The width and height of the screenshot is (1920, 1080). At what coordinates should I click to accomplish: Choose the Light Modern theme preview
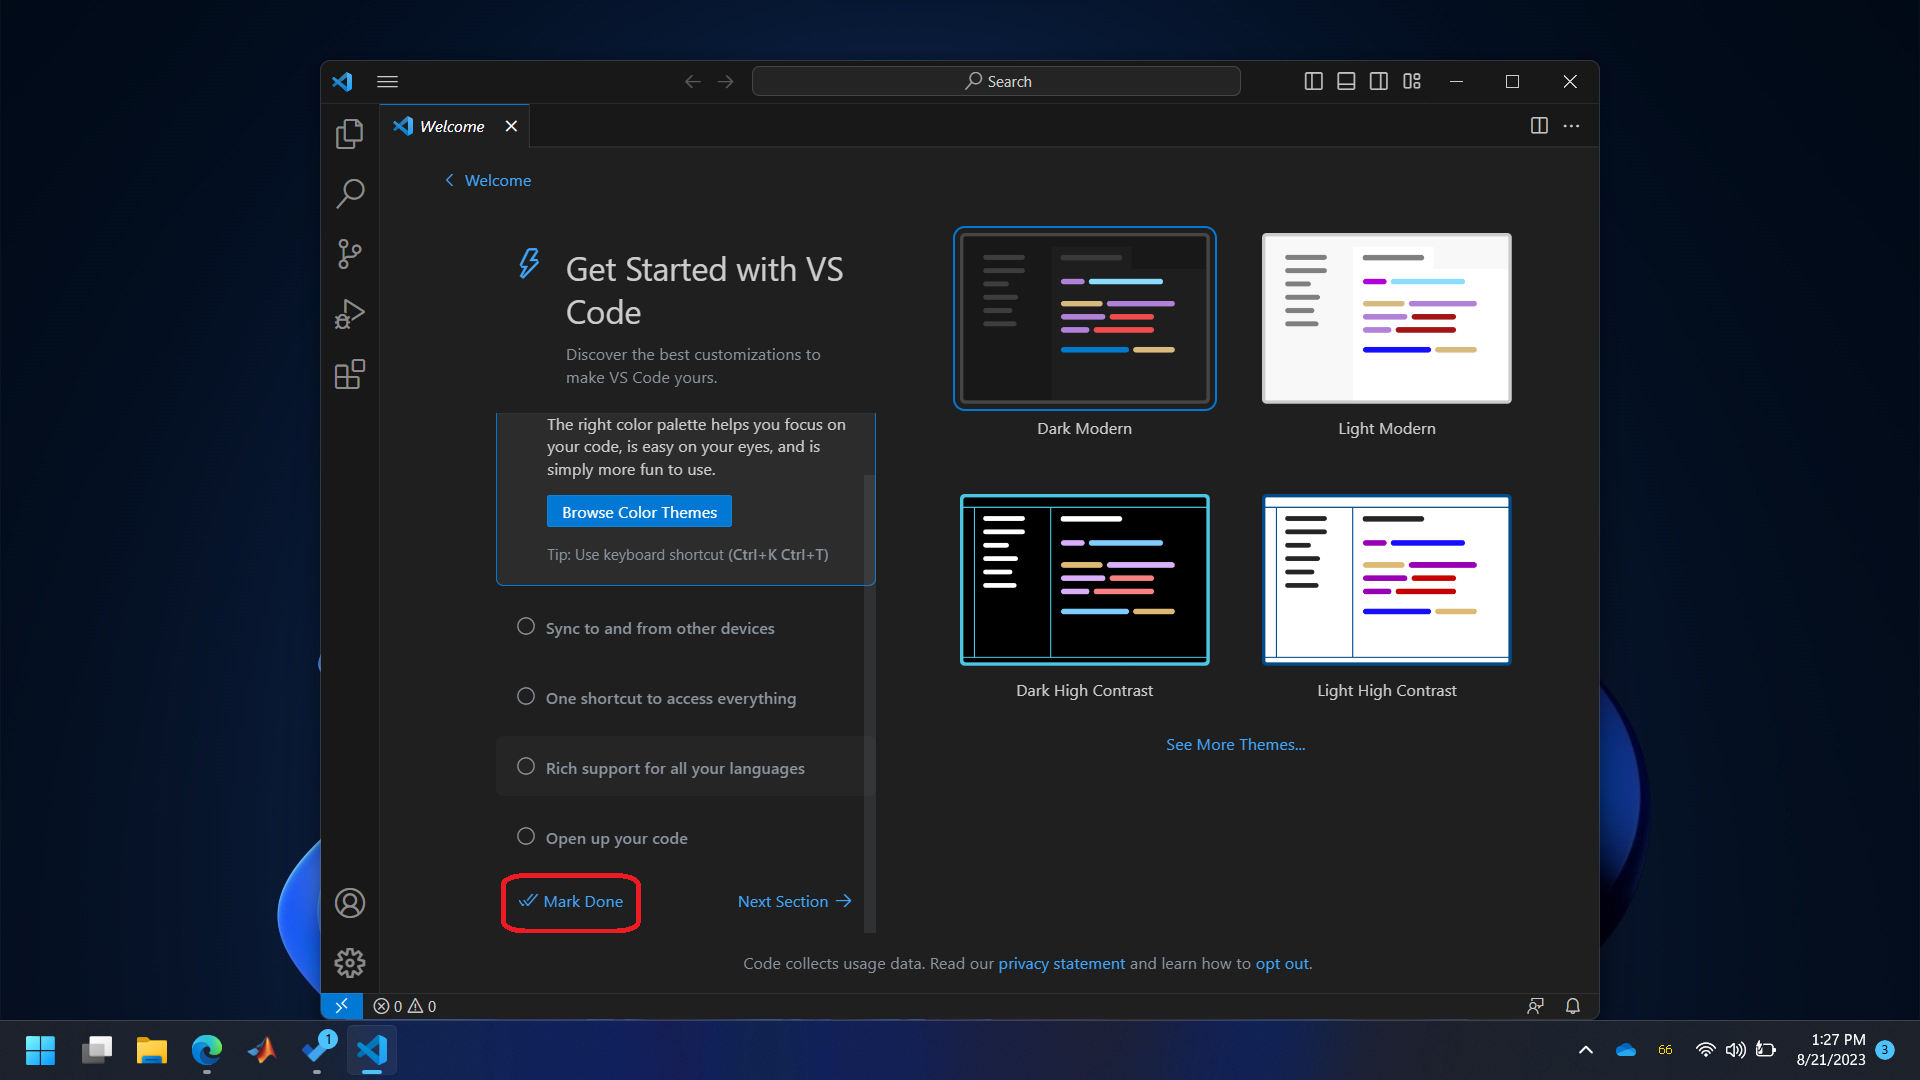(1386, 318)
